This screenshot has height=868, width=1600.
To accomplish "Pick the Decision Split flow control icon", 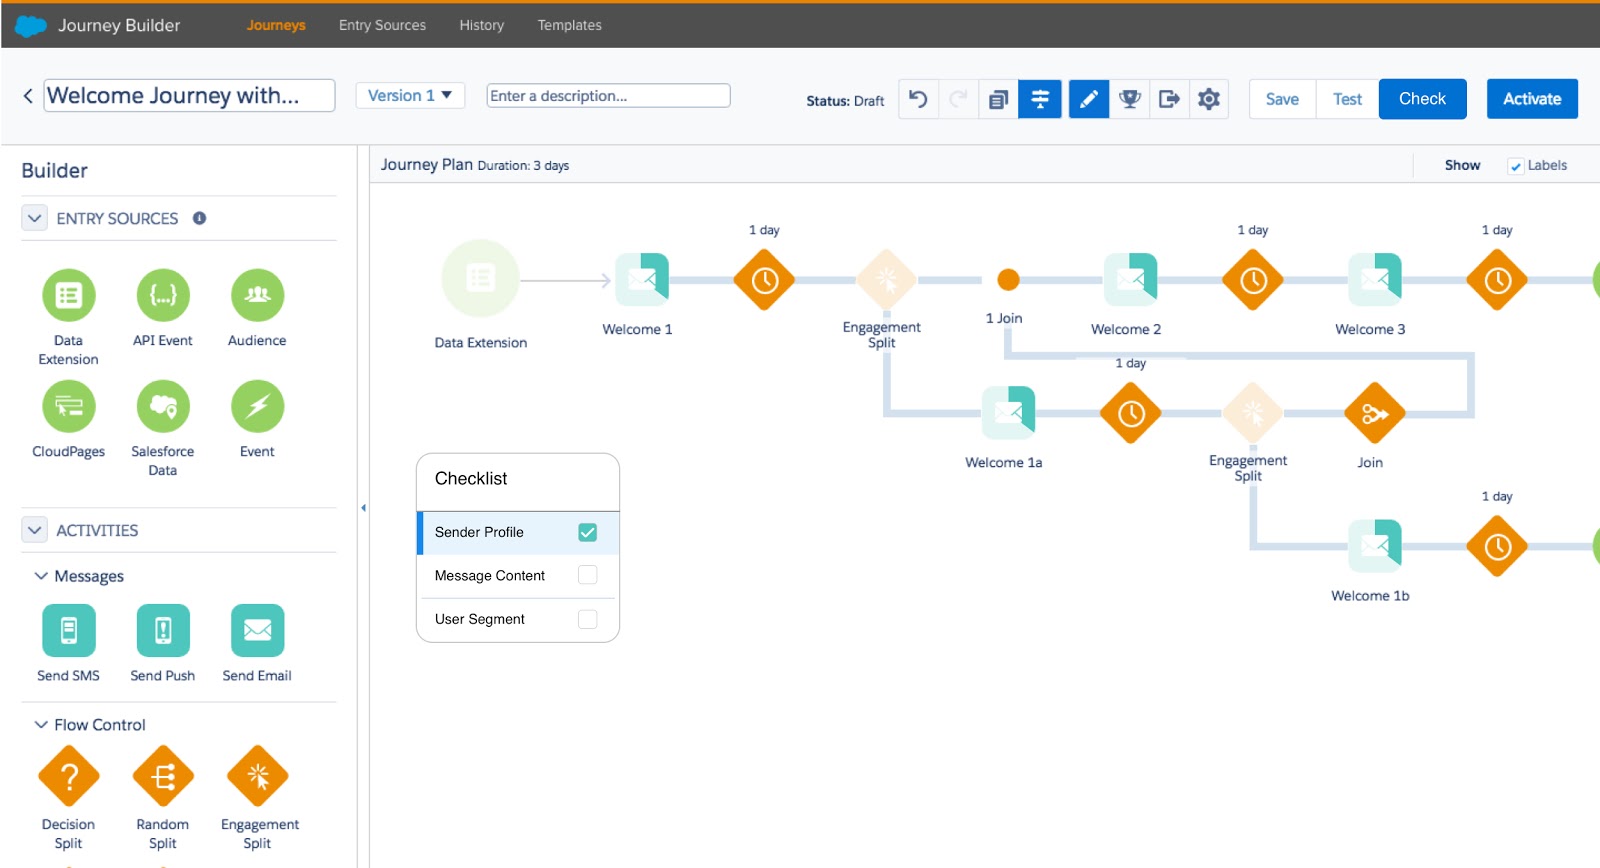I will pos(69,776).
